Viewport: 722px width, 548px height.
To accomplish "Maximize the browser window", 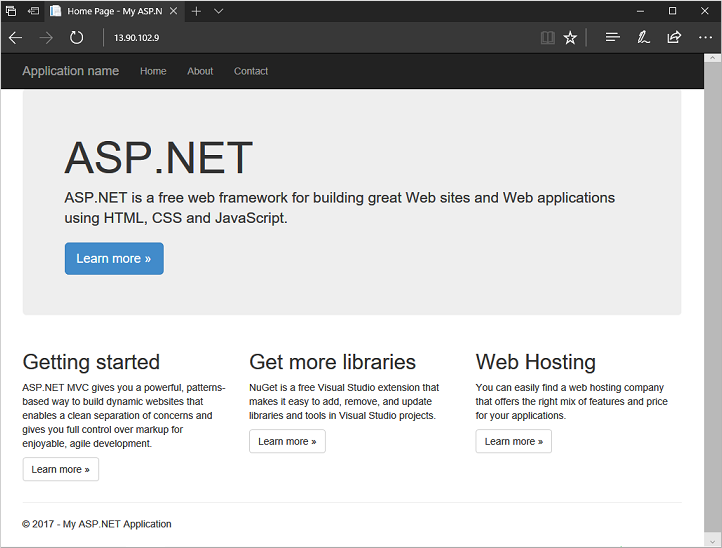I will pos(672,11).
